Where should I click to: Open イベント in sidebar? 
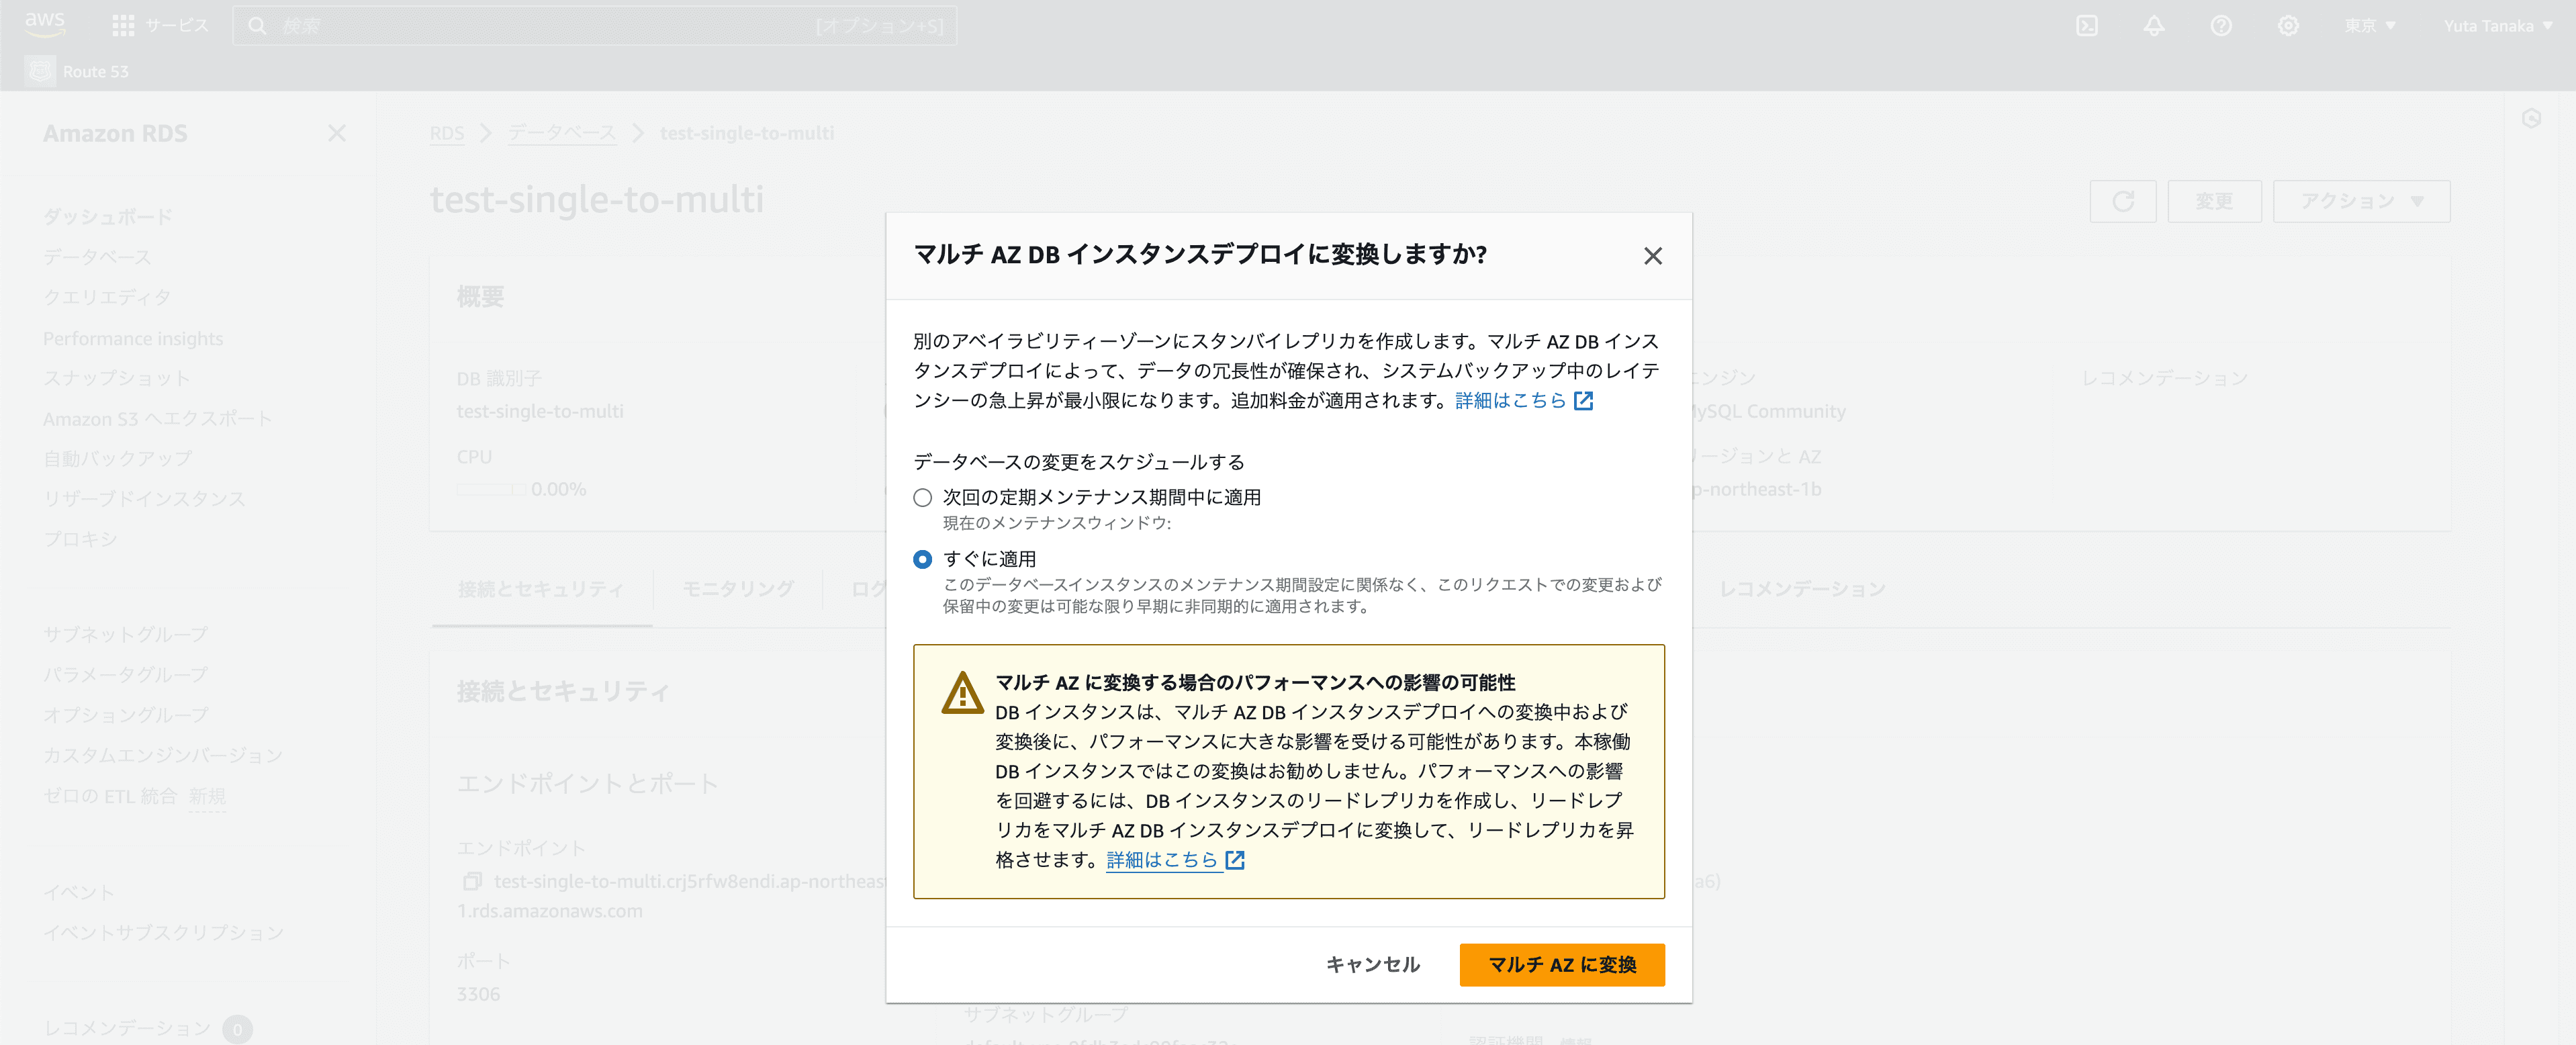pos(79,892)
